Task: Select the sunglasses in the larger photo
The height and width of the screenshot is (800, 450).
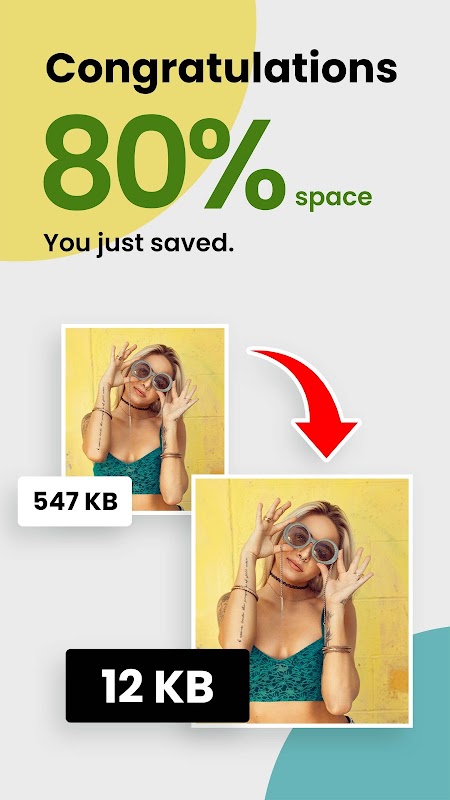Action: coord(310,542)
